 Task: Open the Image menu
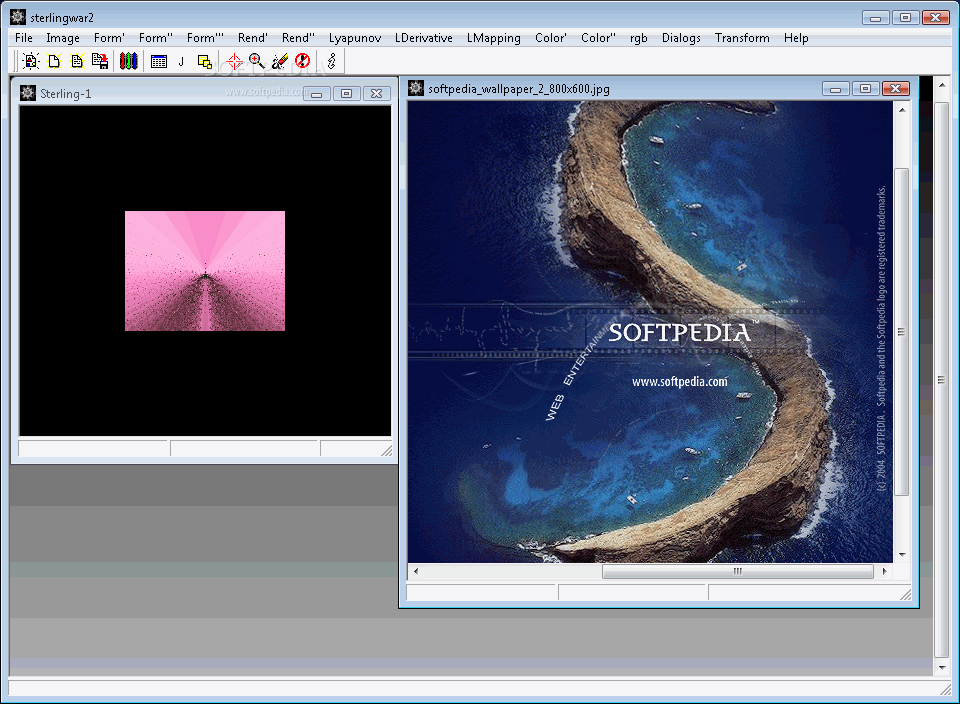click(63, 38)
